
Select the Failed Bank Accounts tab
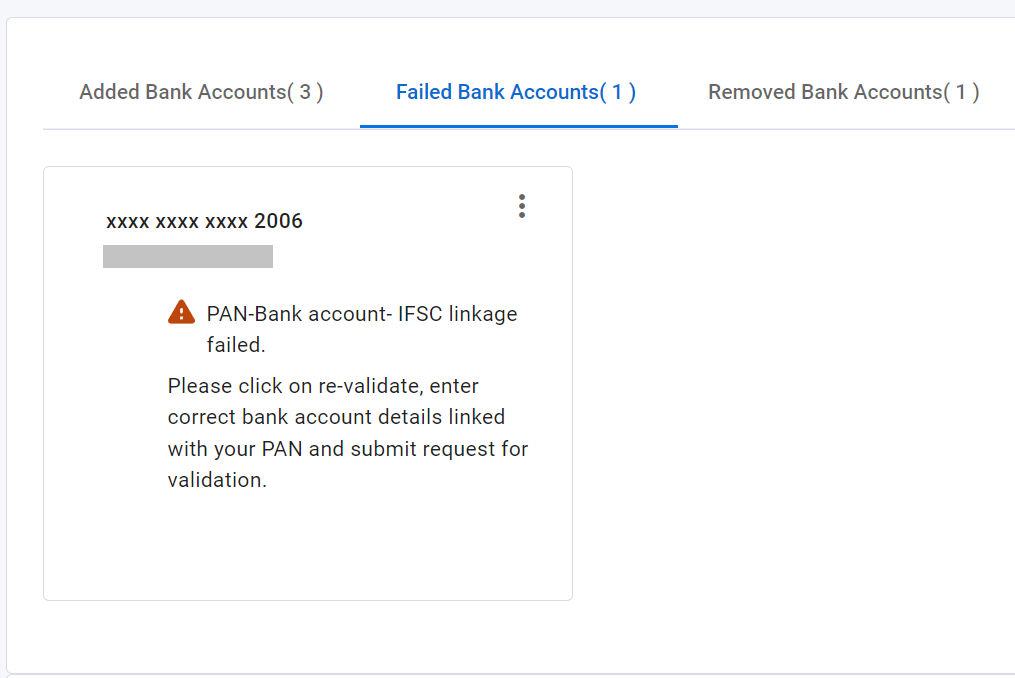[516, 92]
